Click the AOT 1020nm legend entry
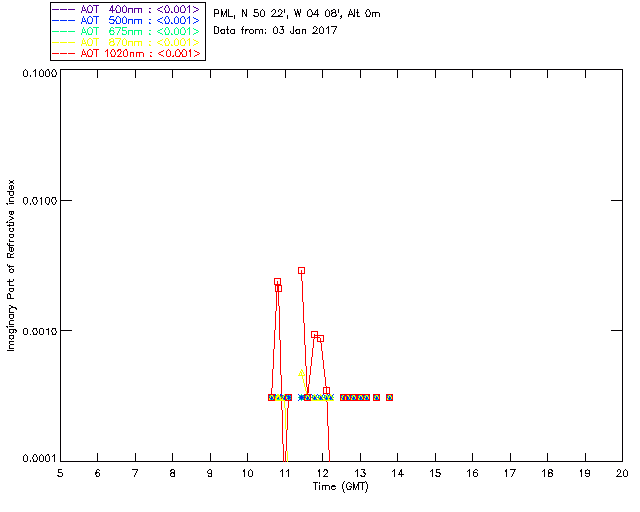Screen dimensions: 640x512 click(127, 53)
